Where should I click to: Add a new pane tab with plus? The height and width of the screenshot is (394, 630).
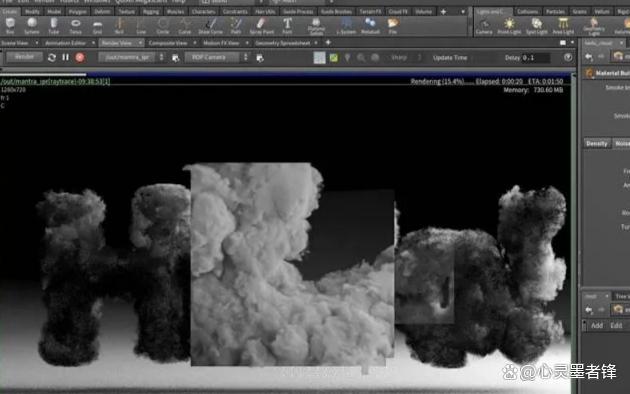[328, 42]
